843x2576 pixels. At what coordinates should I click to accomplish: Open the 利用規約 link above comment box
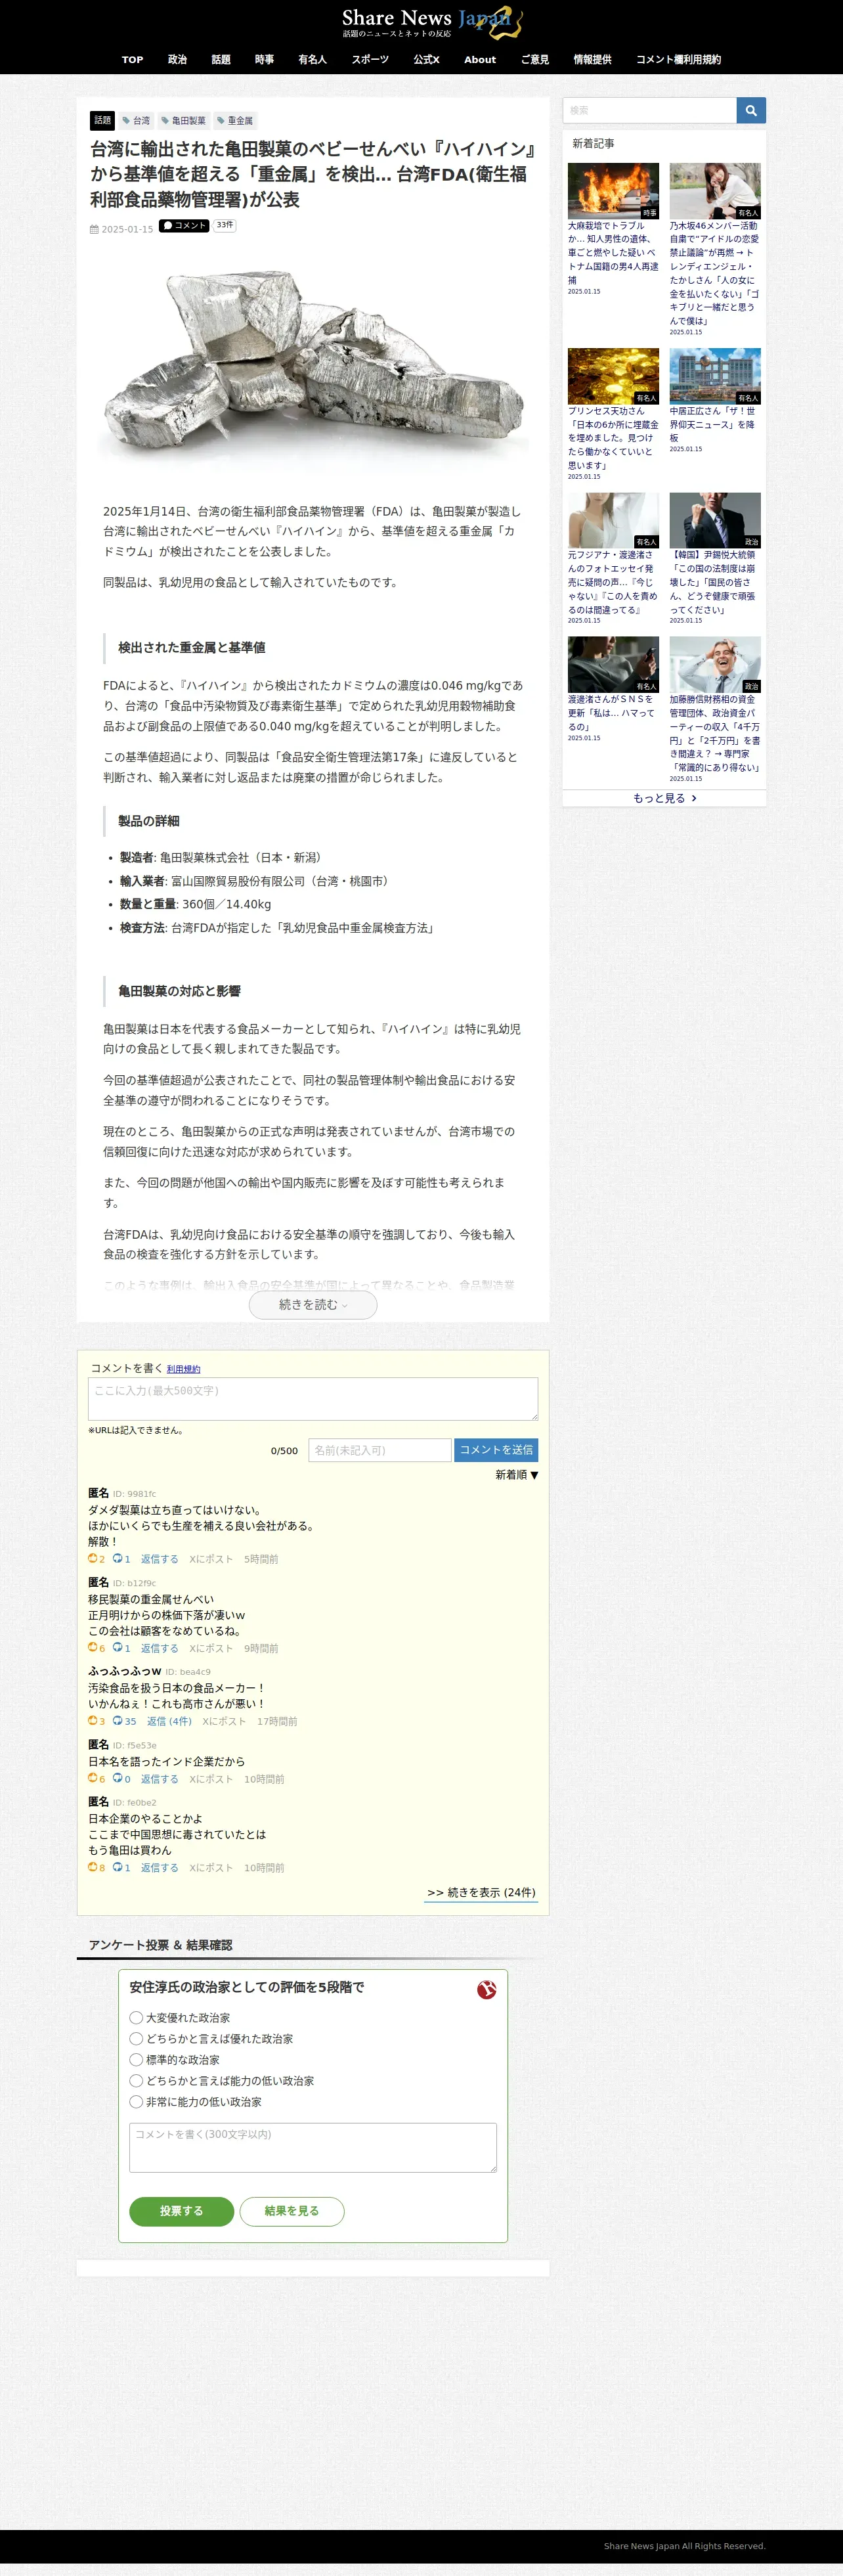point(183,1369)
